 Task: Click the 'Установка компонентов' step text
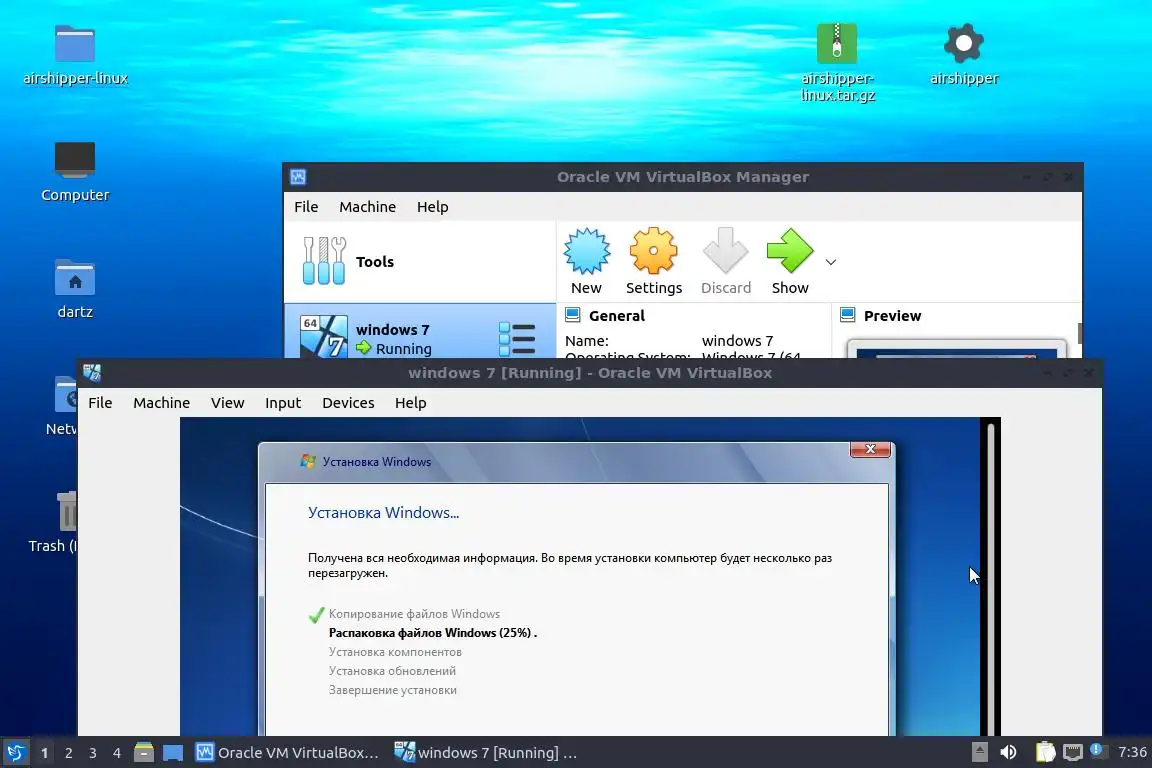click(x=395, y=652)
